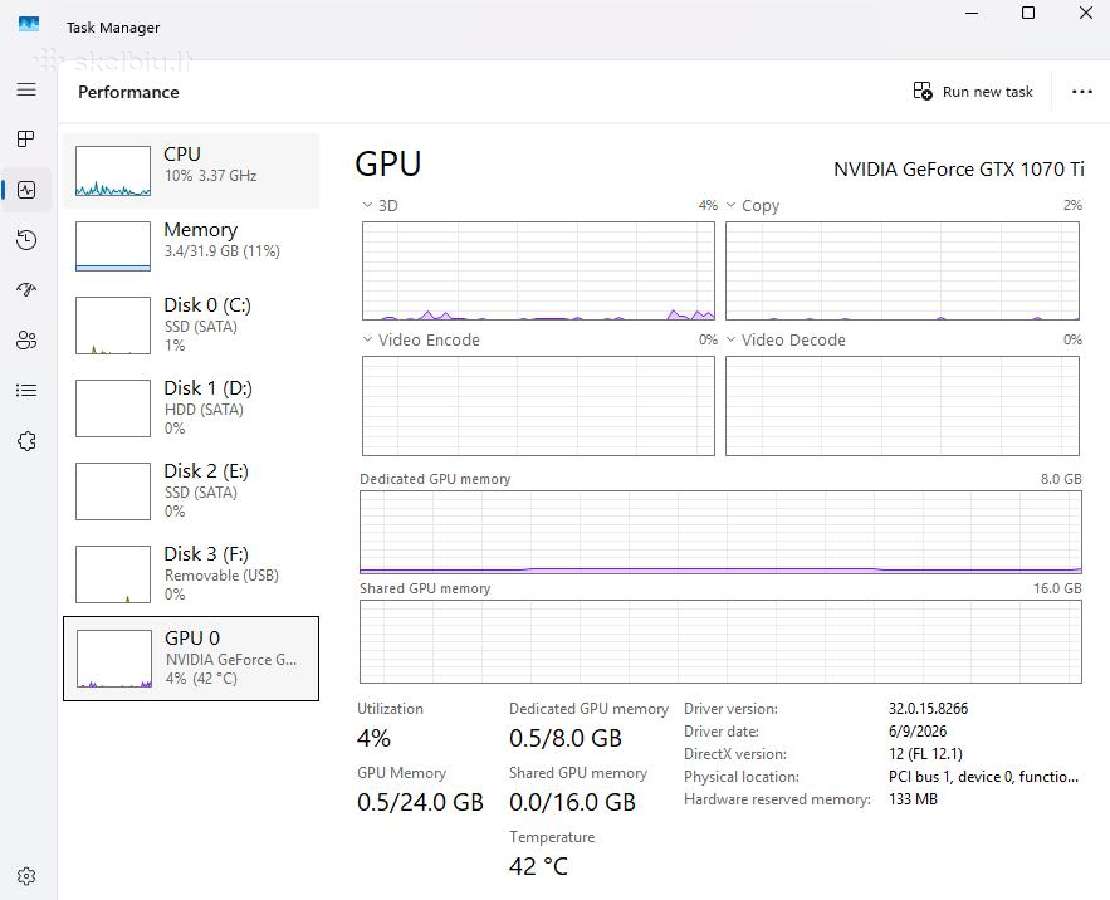
Task: Click the Video Encode graph area
Action: point(538,406)
